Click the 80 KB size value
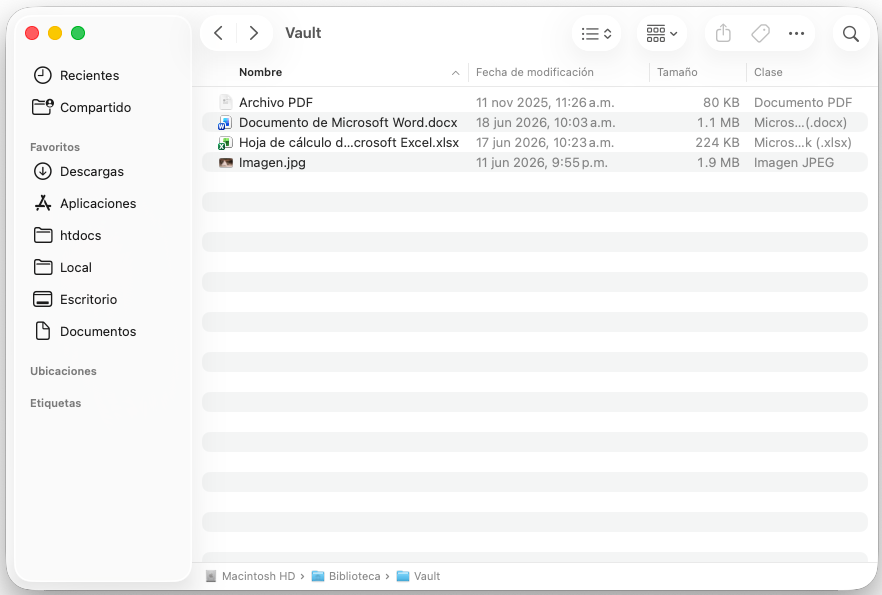Screen dimensions: 882x595 click(721, 102)
